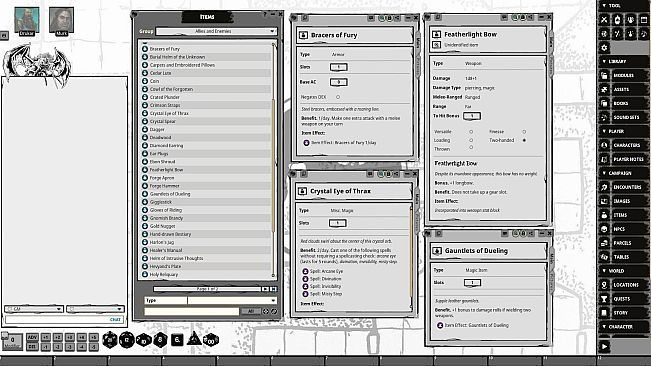Open the Images sidebar icon
The height and width of the screenshot is (366, 651).
(604, 201)
